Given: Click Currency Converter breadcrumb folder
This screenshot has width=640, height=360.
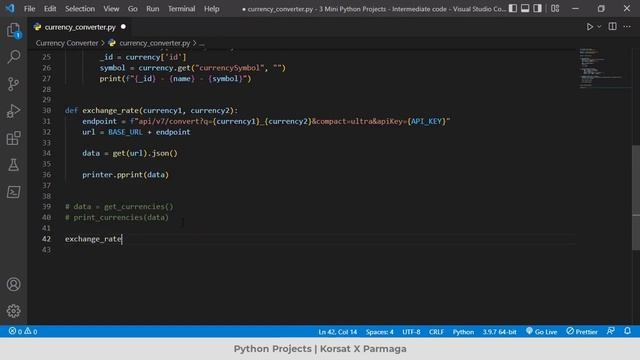Looking at the screenshot, I should click(67, 43).
